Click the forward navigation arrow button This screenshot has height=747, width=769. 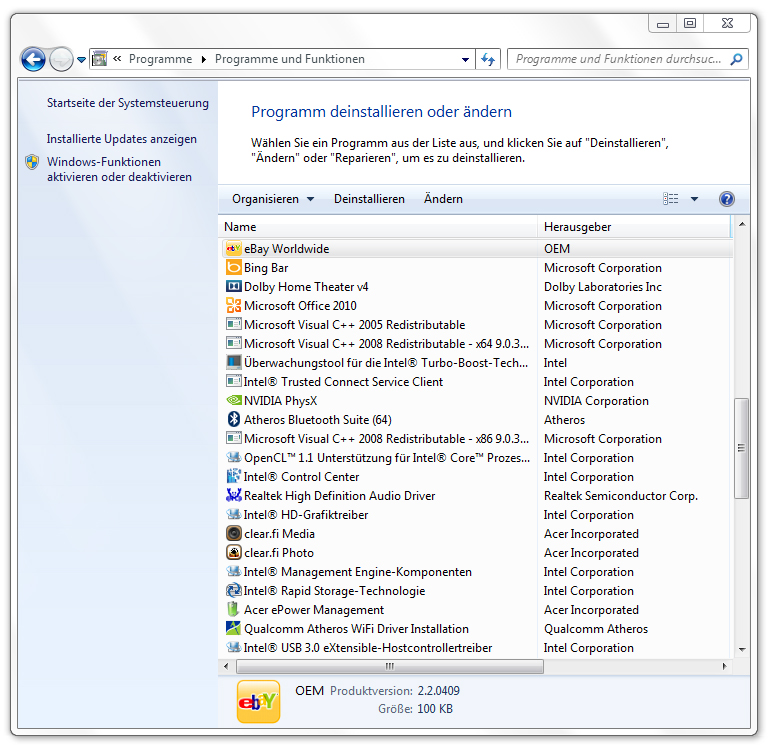click(61, 60)
